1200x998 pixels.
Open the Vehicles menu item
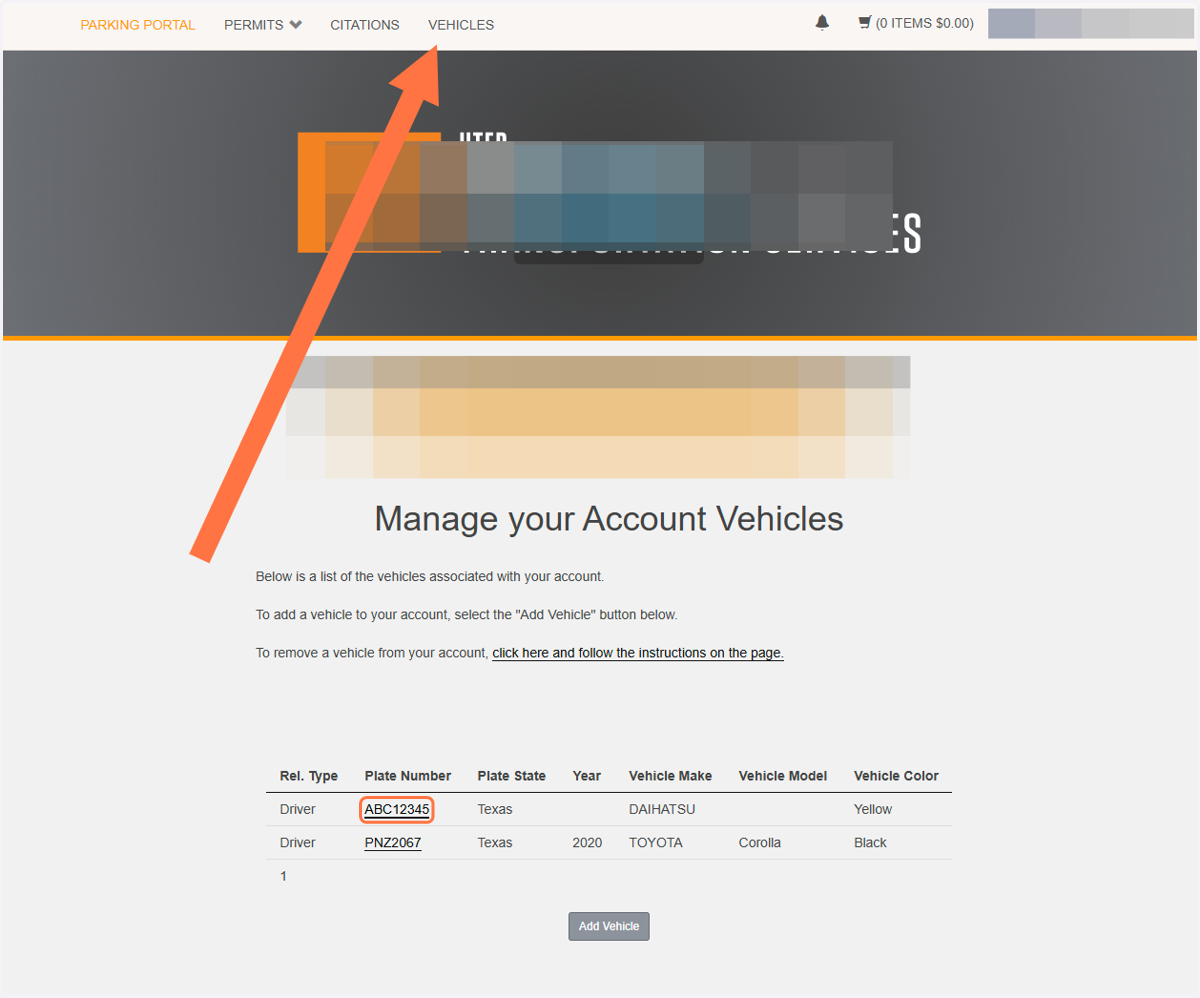(x=461, y=25)
